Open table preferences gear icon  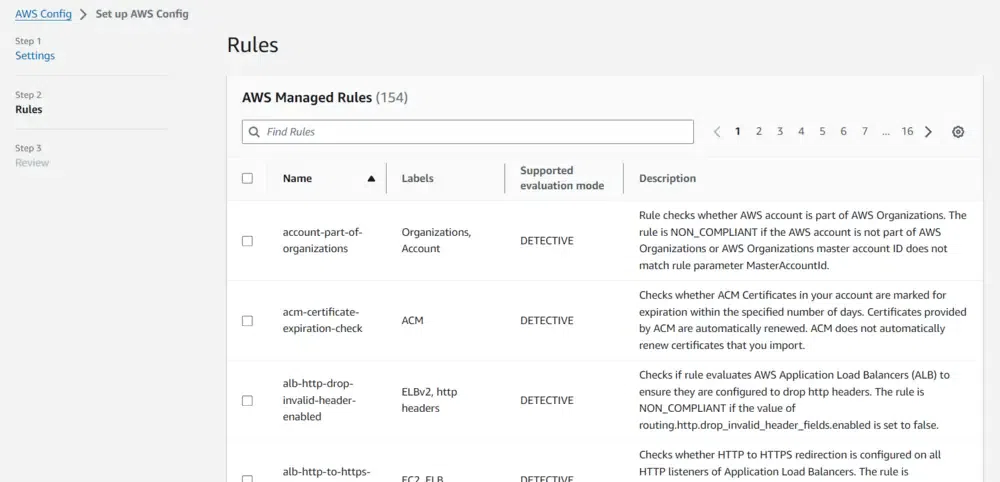(958, 132)
